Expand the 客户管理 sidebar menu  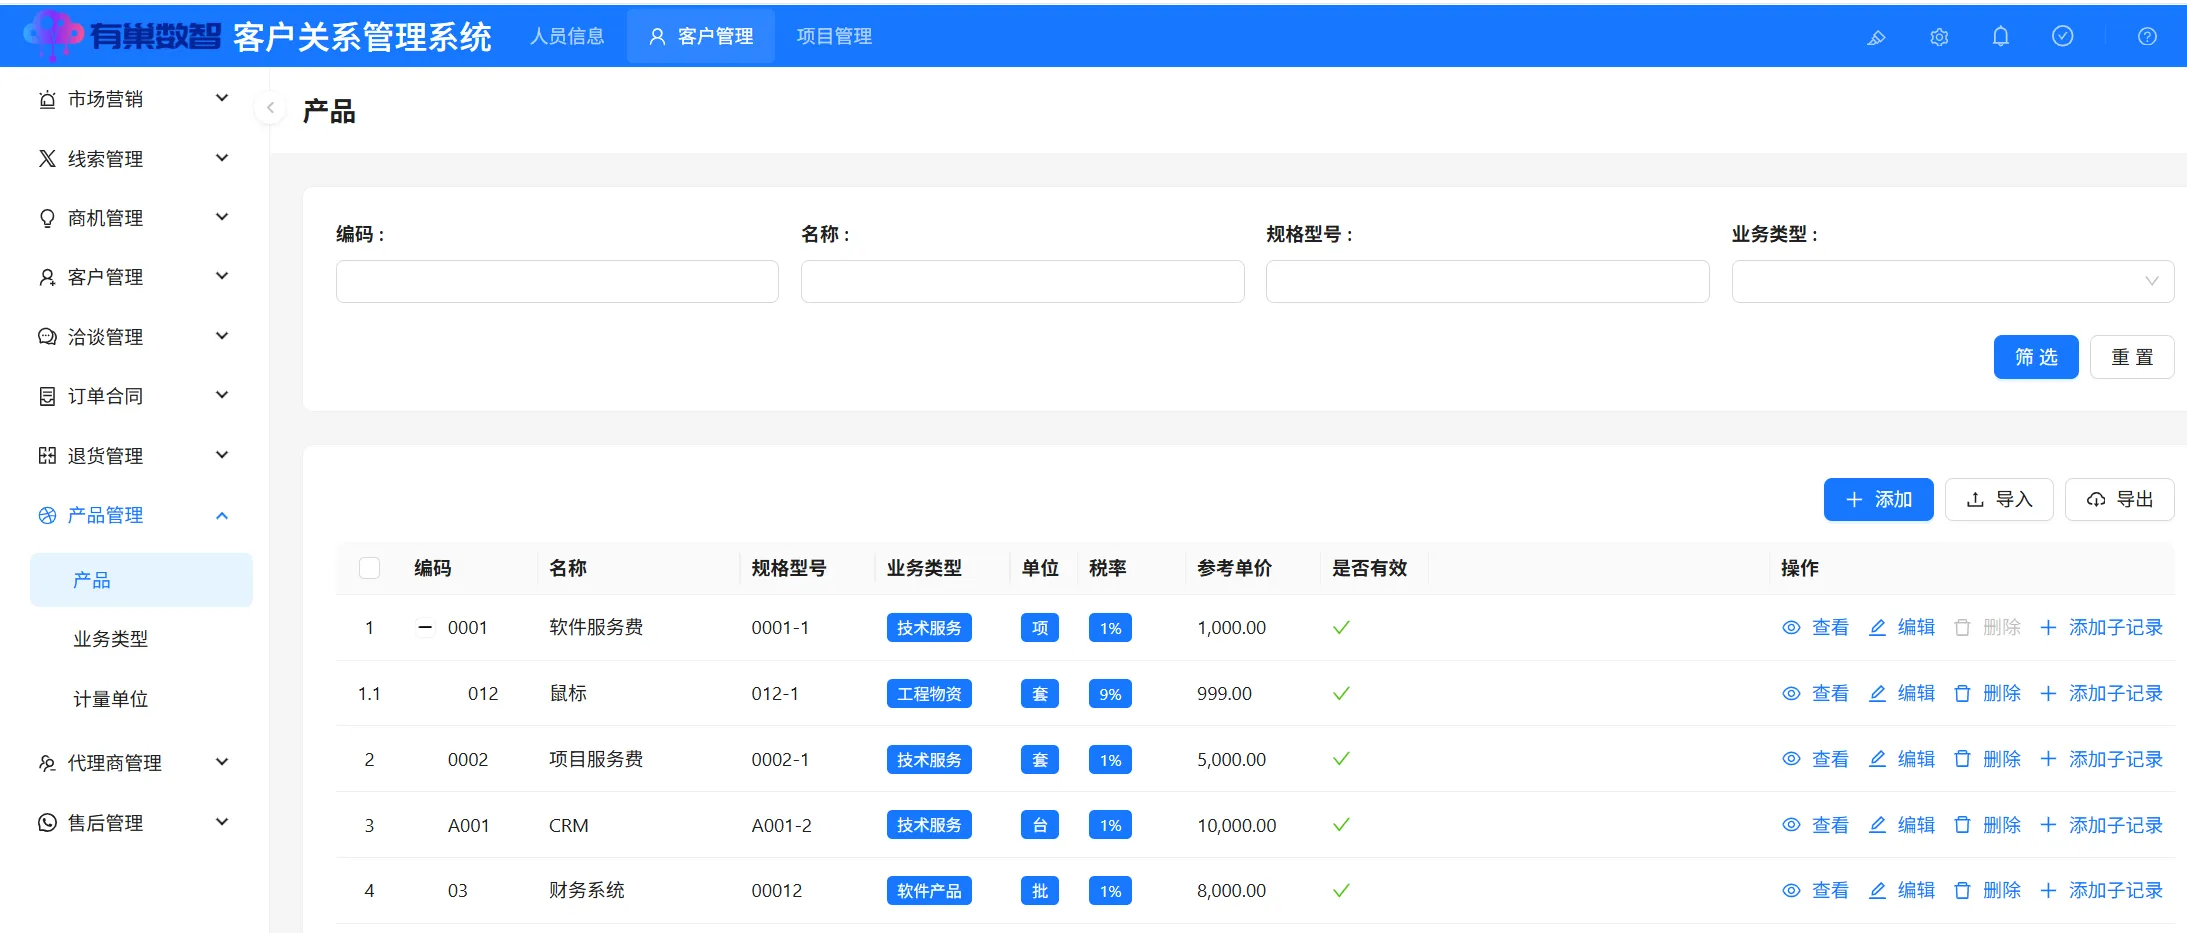222,276
